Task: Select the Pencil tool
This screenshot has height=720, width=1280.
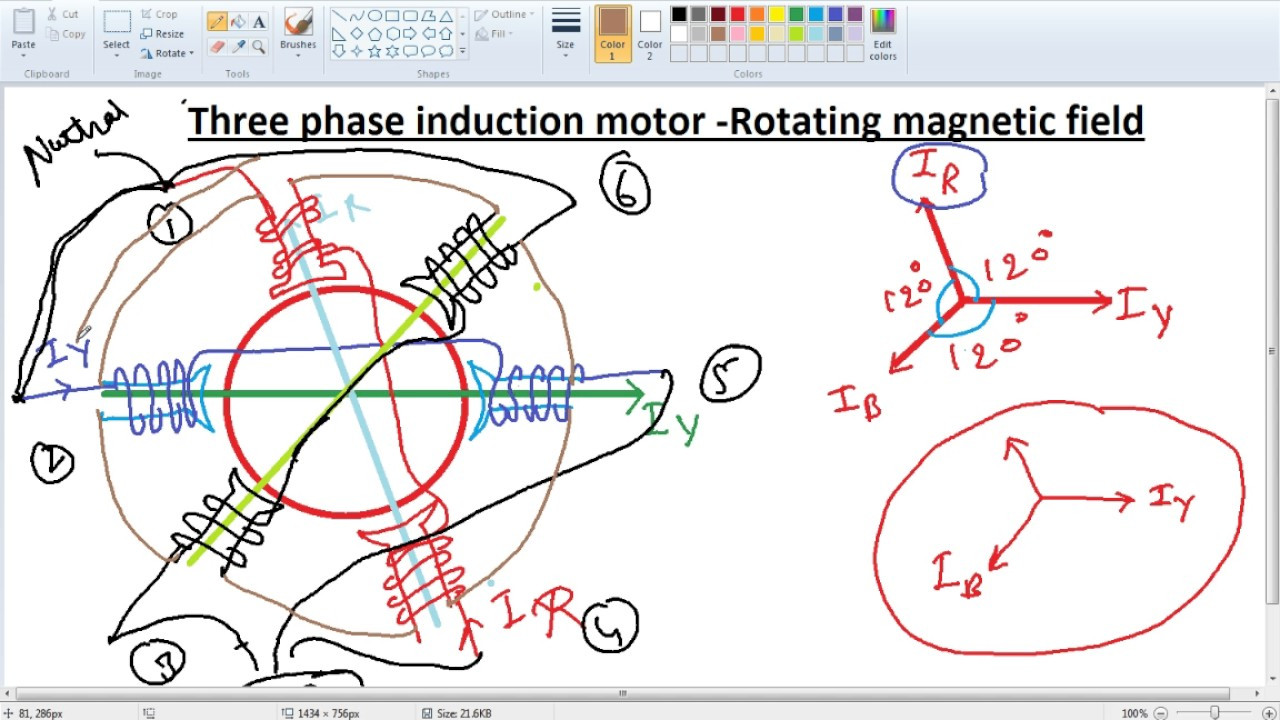Action: (216, 22)
